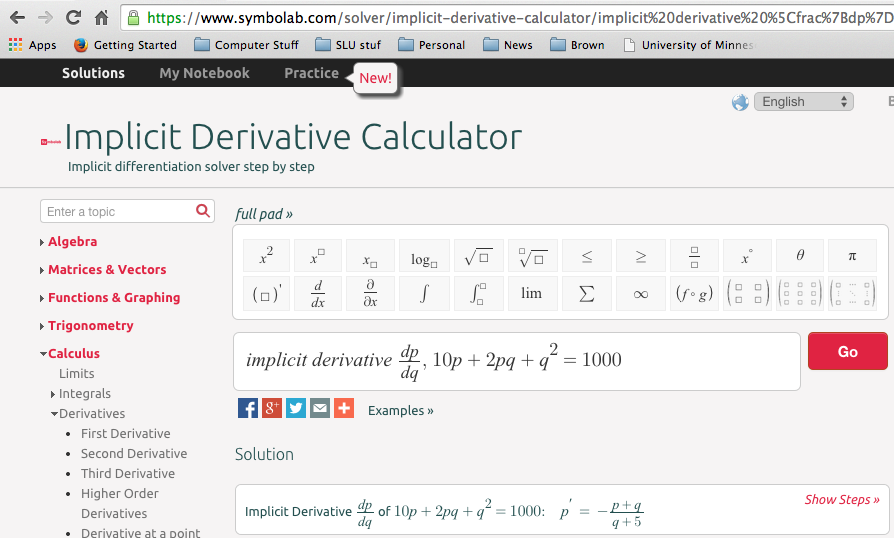Share solution on Facebook

tap(248, 408)
